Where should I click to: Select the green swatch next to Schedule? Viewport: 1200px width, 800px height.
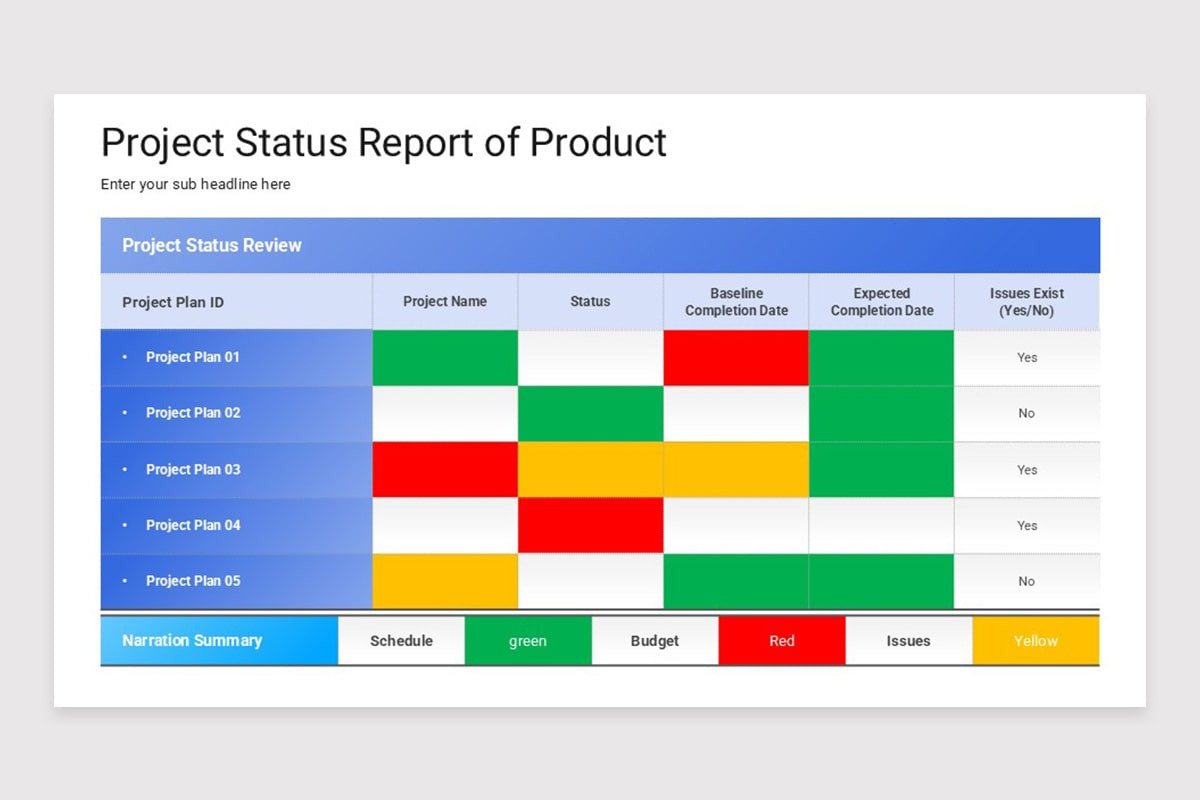tap(529, 641)
